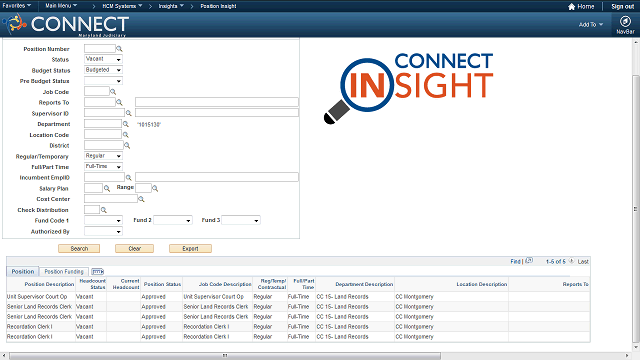
Task: Expand the Regular/Temporary dropdown
Action: (103, 156)
